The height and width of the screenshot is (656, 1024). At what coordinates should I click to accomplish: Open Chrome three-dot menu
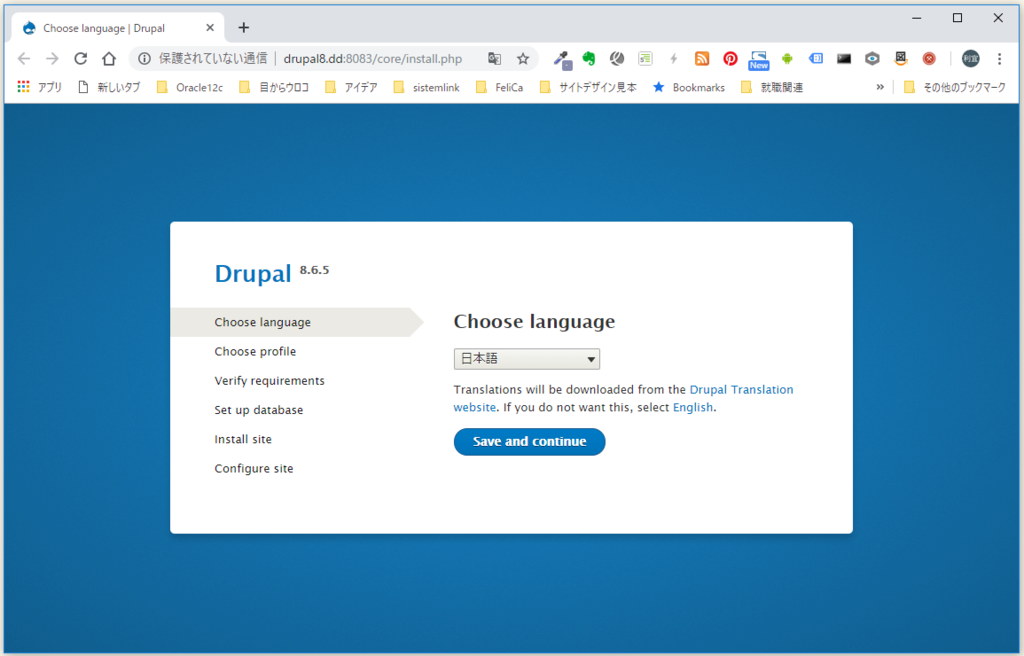(999, 59)
